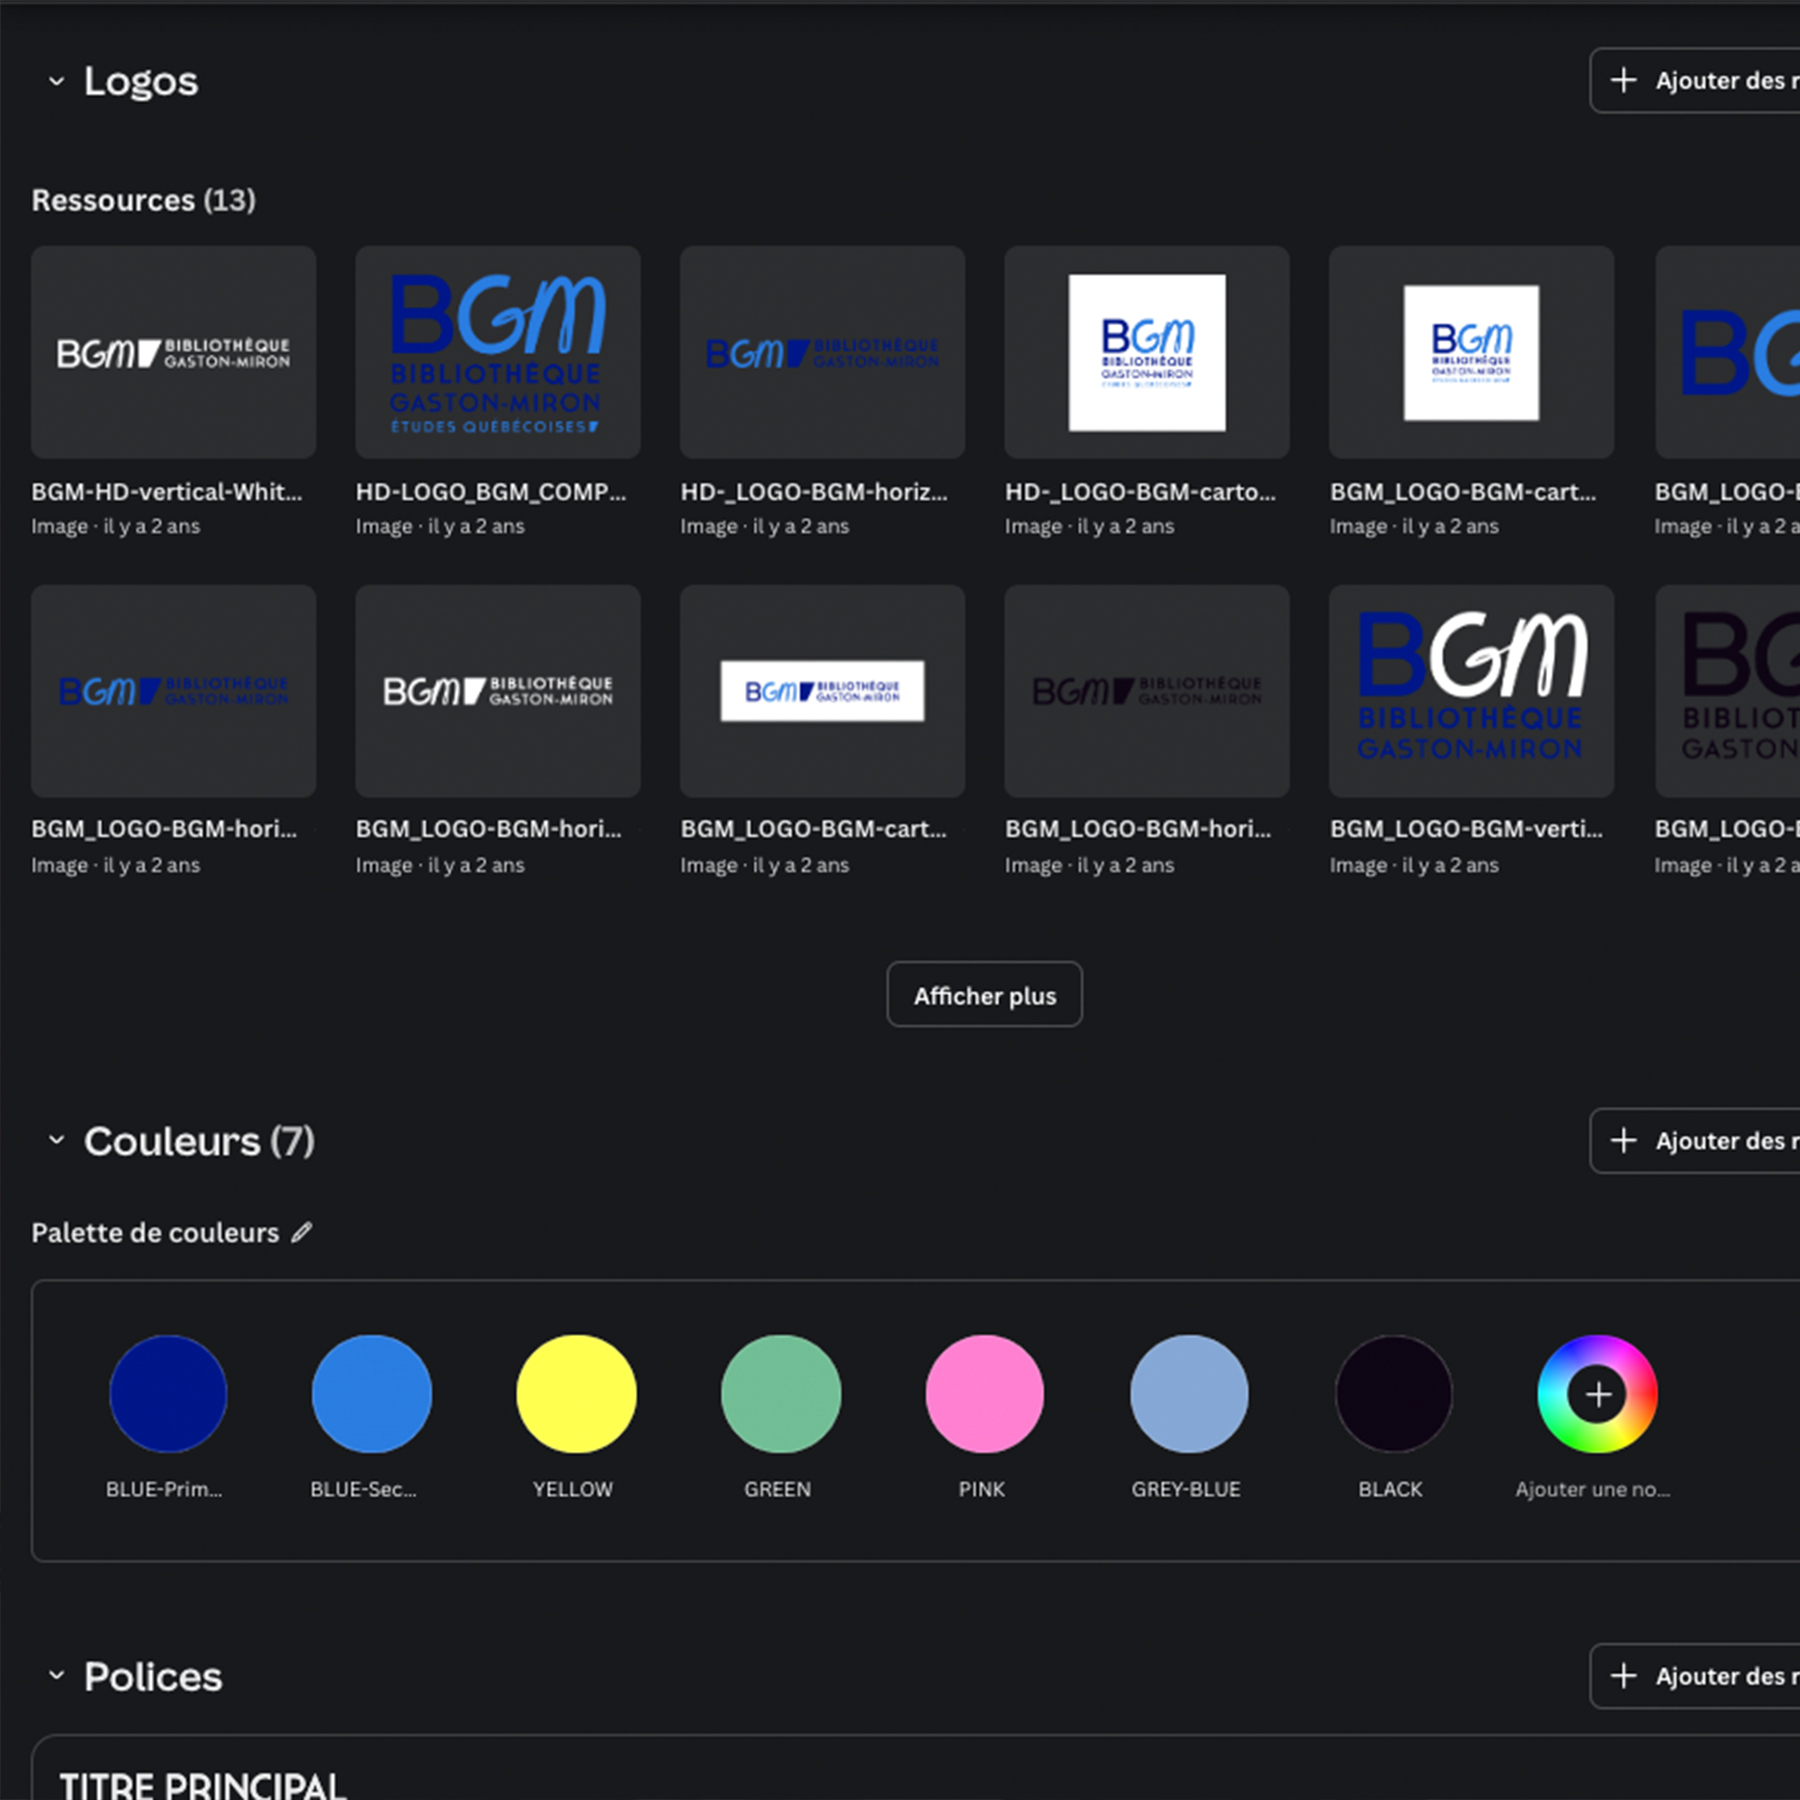This screenshot has height=1800, width=1800.
Task: Open first-row BGM_LOGO-BGM-cart... white square thumbnail
Action: pos(1471,352)
